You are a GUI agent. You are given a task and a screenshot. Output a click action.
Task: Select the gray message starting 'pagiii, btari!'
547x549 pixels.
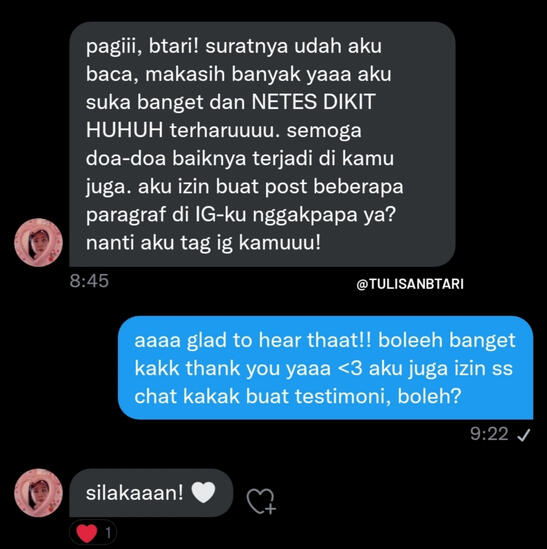click(x=262, y=144)
